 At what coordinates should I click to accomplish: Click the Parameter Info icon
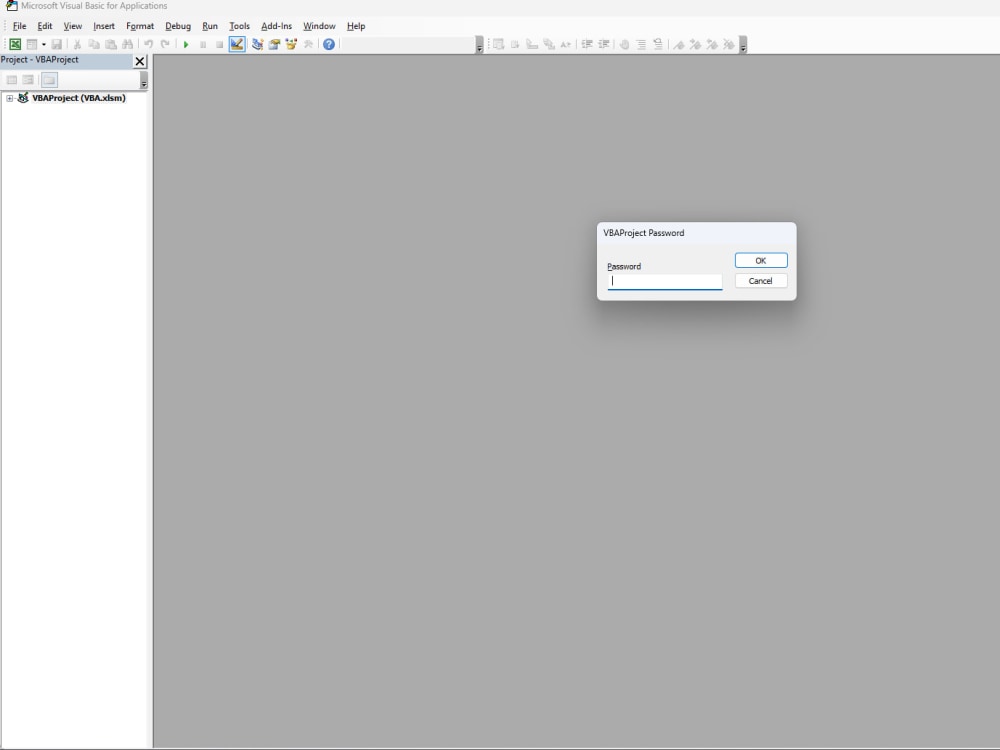pyautogui.click(x=548, y=44)
